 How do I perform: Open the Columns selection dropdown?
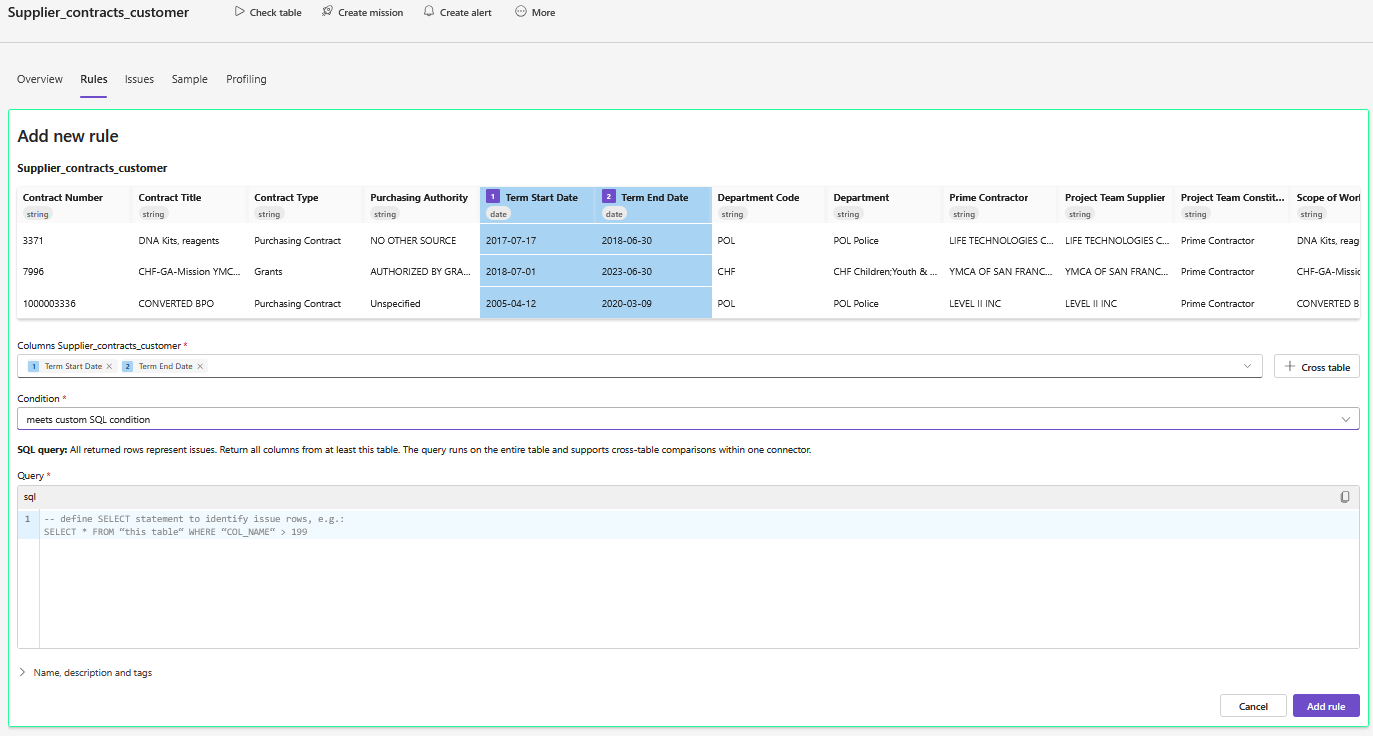(x=1246, y=366)
